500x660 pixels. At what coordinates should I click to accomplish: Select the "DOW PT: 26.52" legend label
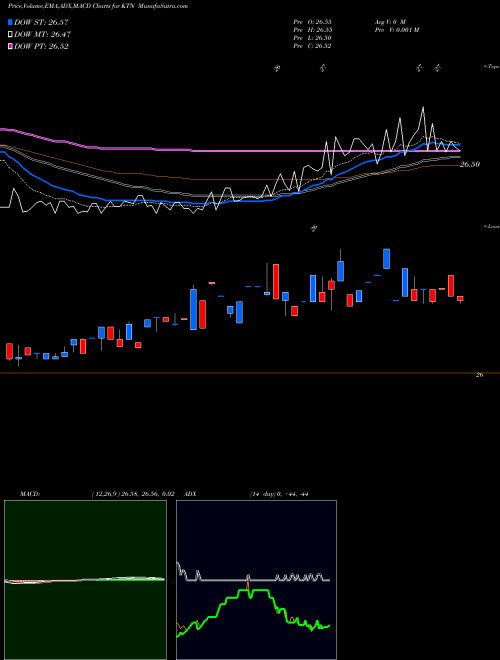(x=41, y=47)
